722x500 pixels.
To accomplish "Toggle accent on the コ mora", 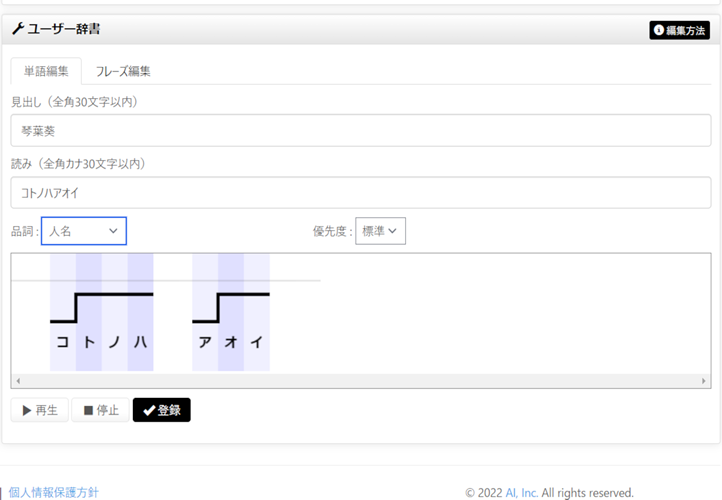I will [63, 341].
